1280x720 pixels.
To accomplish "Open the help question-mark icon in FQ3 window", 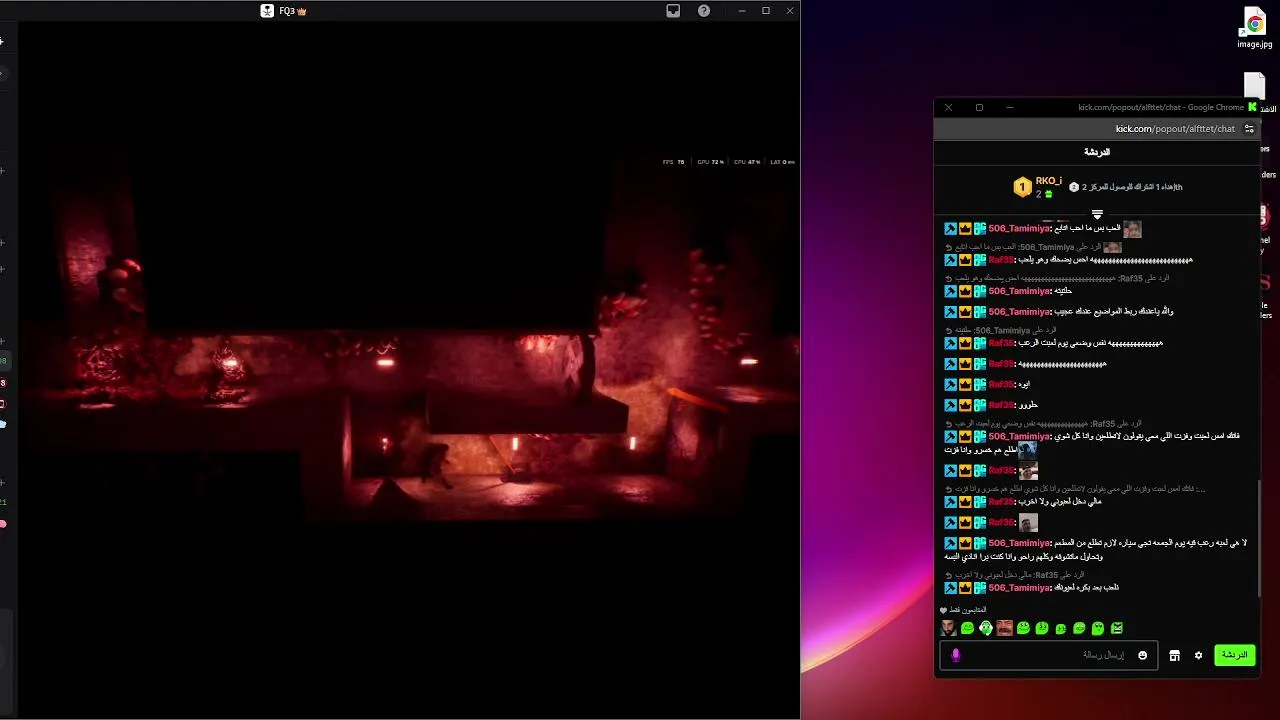I will pos(704,11).
